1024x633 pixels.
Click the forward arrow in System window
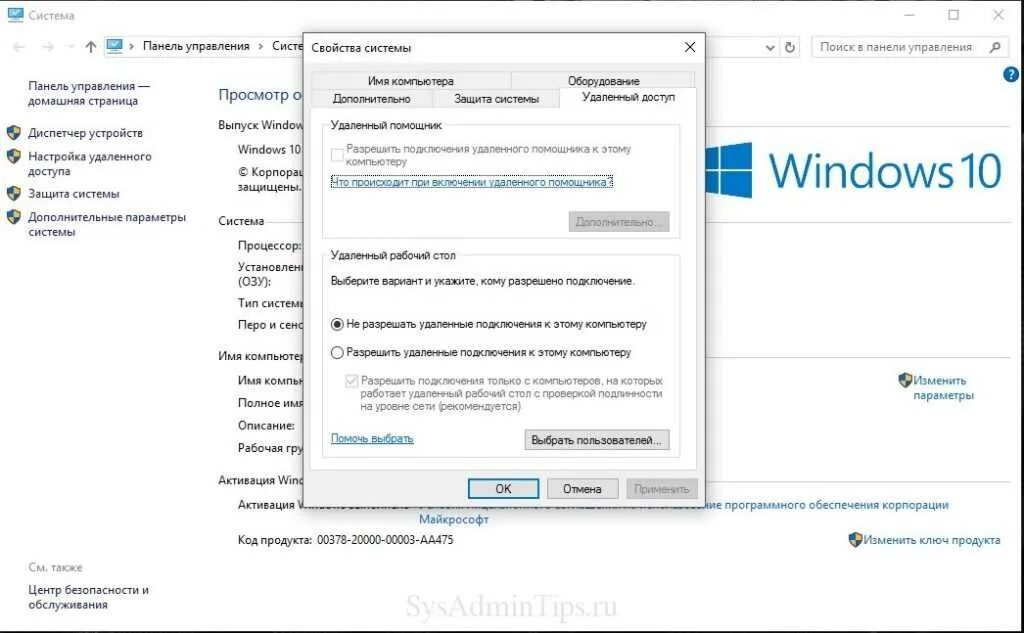click(x=48, y=46)
